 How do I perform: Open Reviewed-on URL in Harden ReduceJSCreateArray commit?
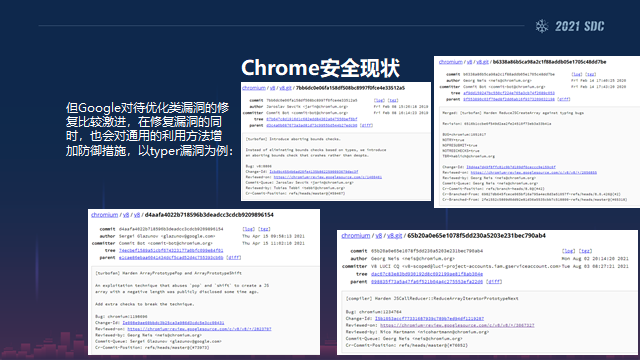pos(533,173)
